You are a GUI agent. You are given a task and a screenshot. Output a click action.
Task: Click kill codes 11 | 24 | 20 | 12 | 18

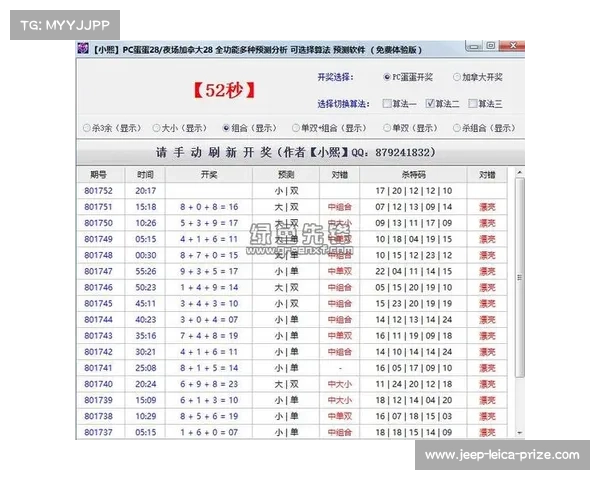click(x=414, y=384)
